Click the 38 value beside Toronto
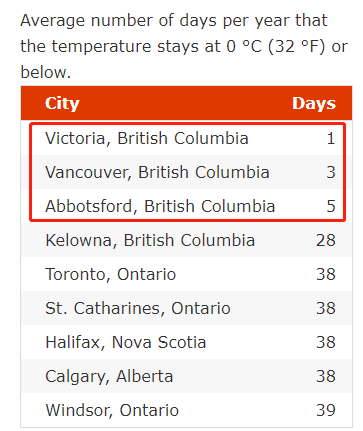363x431 pixels. [x=326, y=274]
